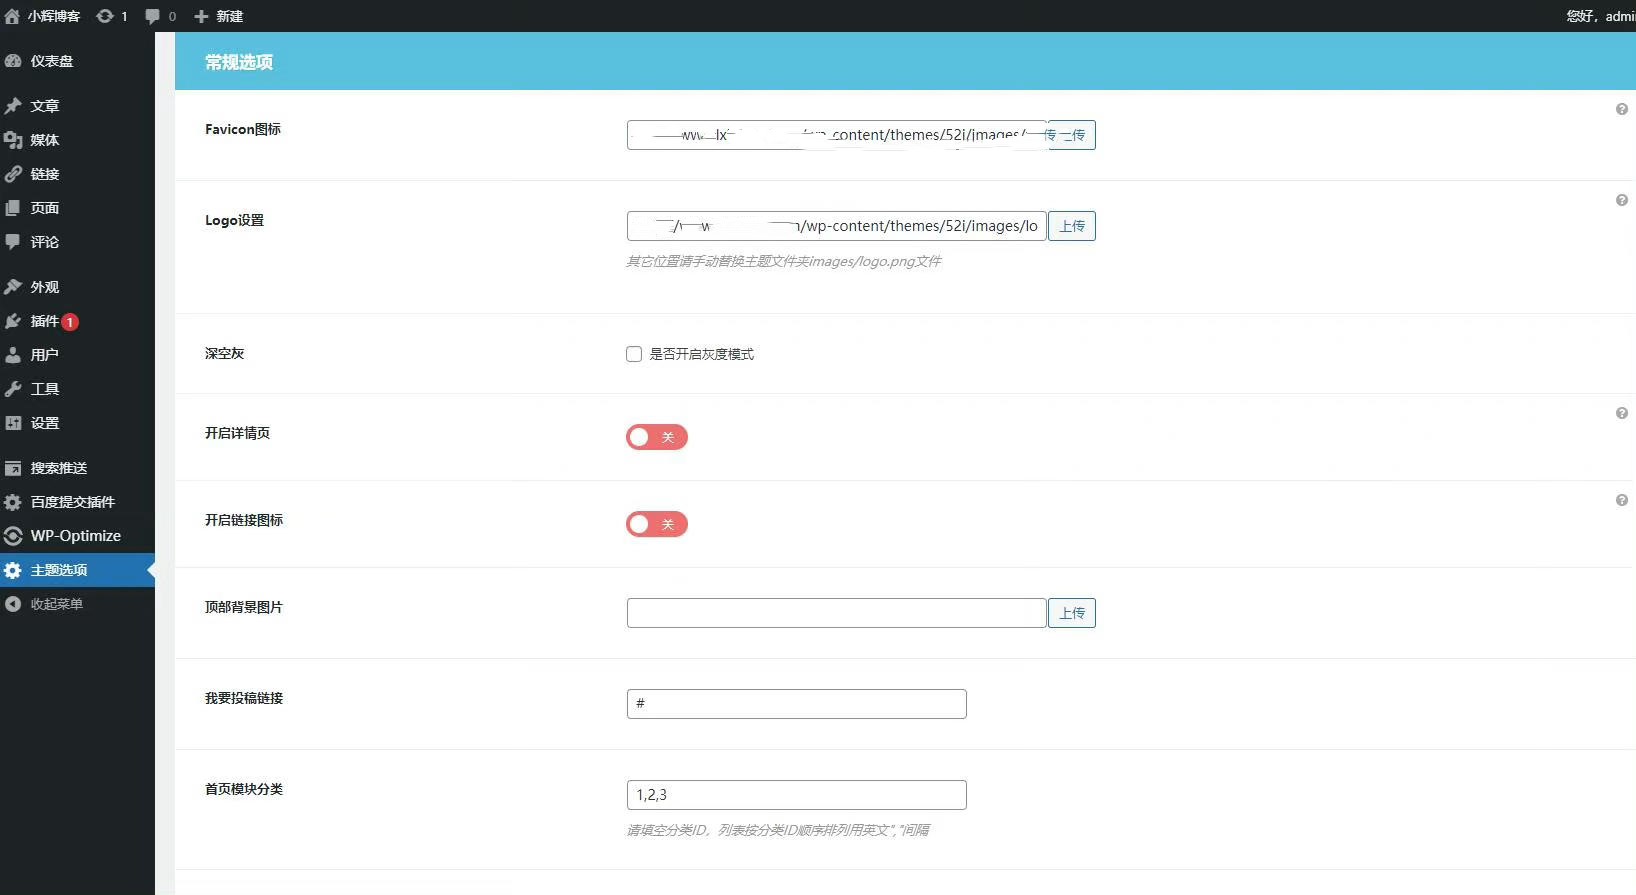Select the 主题选项 menu item
Image resolution: width=1636 pixels, height=895 pixels.
click(59, 570)
